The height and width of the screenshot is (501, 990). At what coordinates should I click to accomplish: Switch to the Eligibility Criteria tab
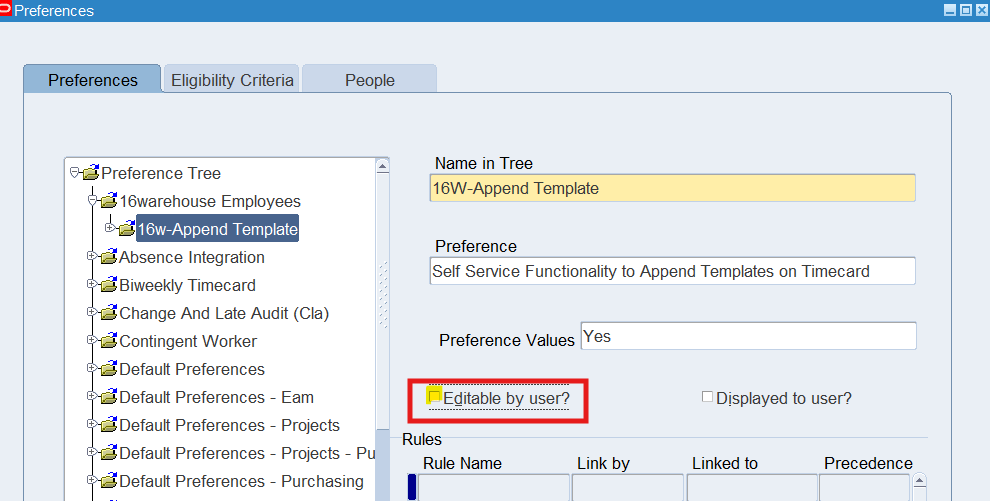click(x=232, y=80)
